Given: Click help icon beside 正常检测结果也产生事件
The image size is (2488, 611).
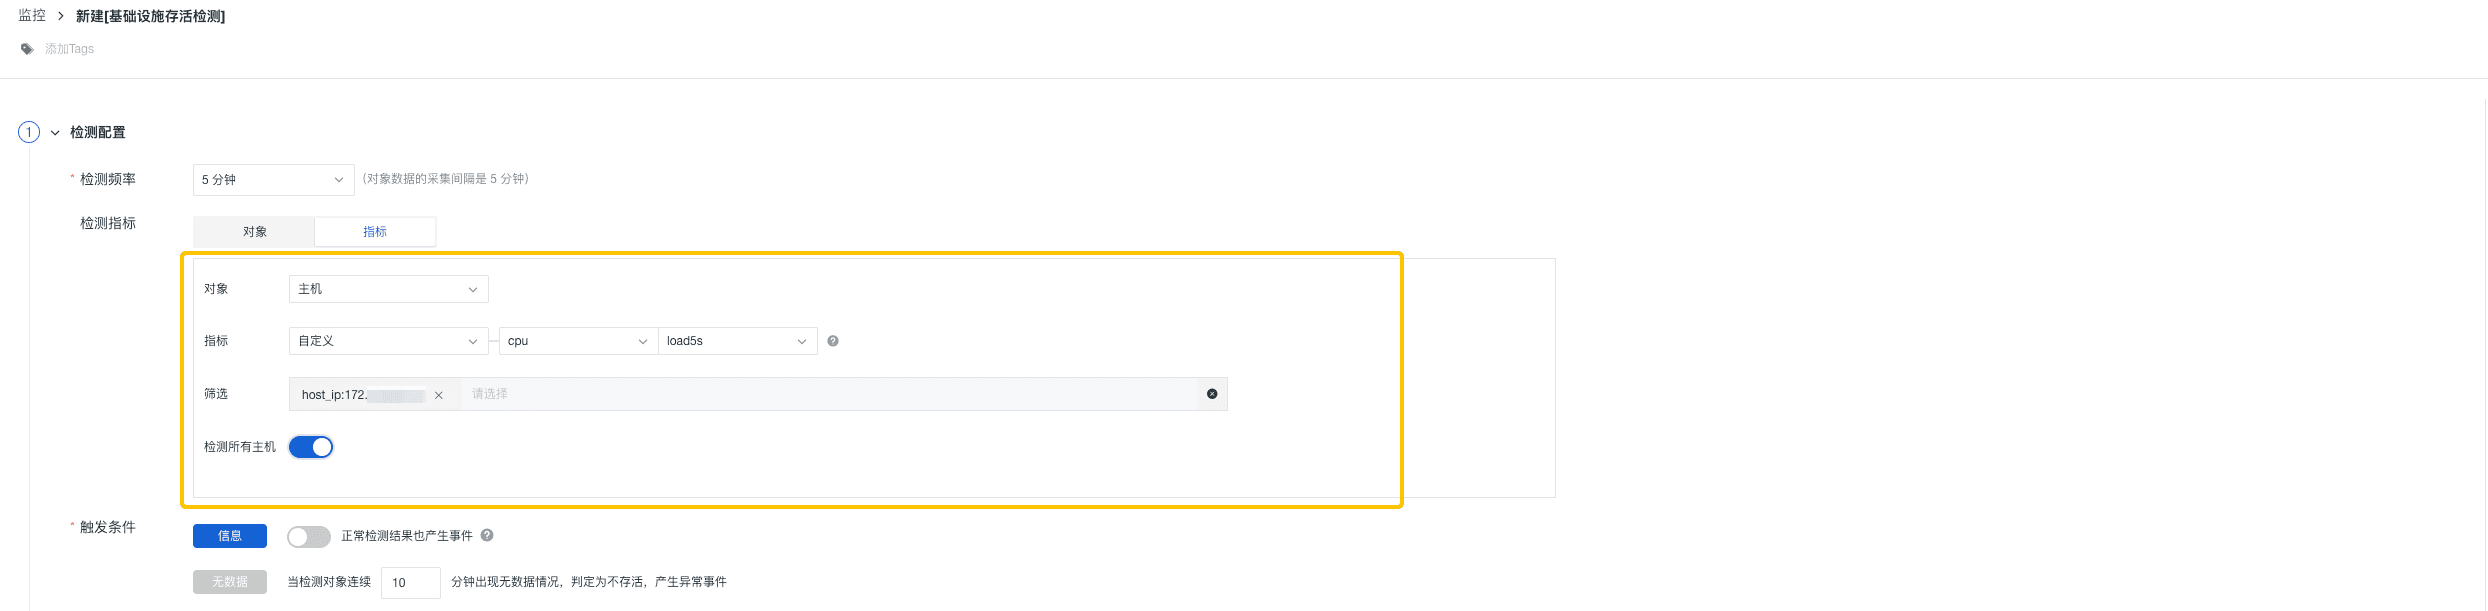Looking at the screenshot, I should click(487, 535).
